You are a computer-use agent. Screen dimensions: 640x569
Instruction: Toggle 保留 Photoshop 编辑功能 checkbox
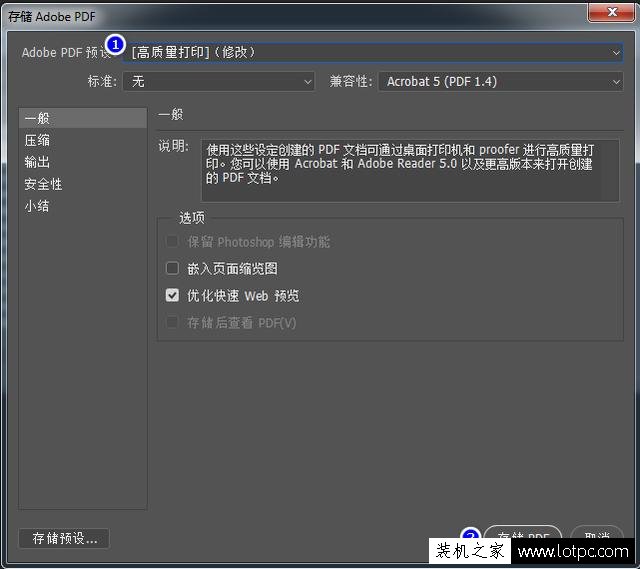(172, 242)
